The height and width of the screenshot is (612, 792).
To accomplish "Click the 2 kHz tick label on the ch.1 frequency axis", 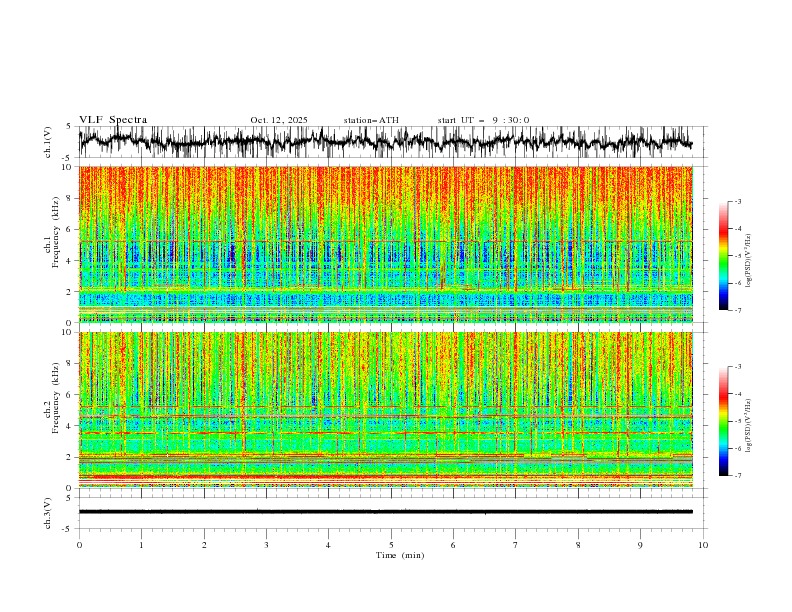I will [x=70, y=292].
